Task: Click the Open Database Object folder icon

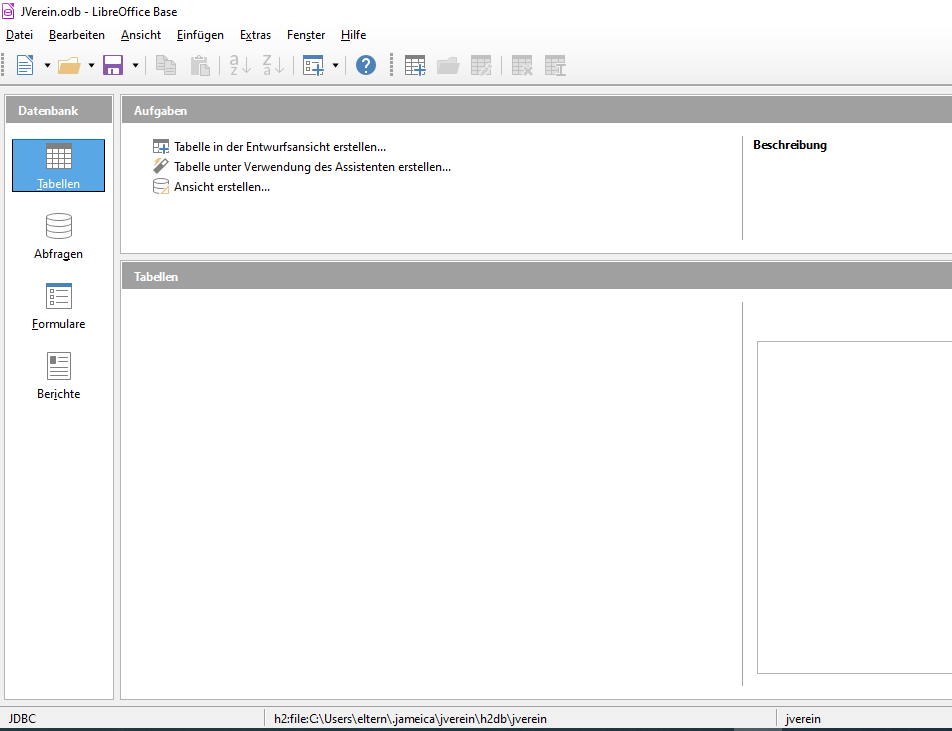Action: [448, 66]
